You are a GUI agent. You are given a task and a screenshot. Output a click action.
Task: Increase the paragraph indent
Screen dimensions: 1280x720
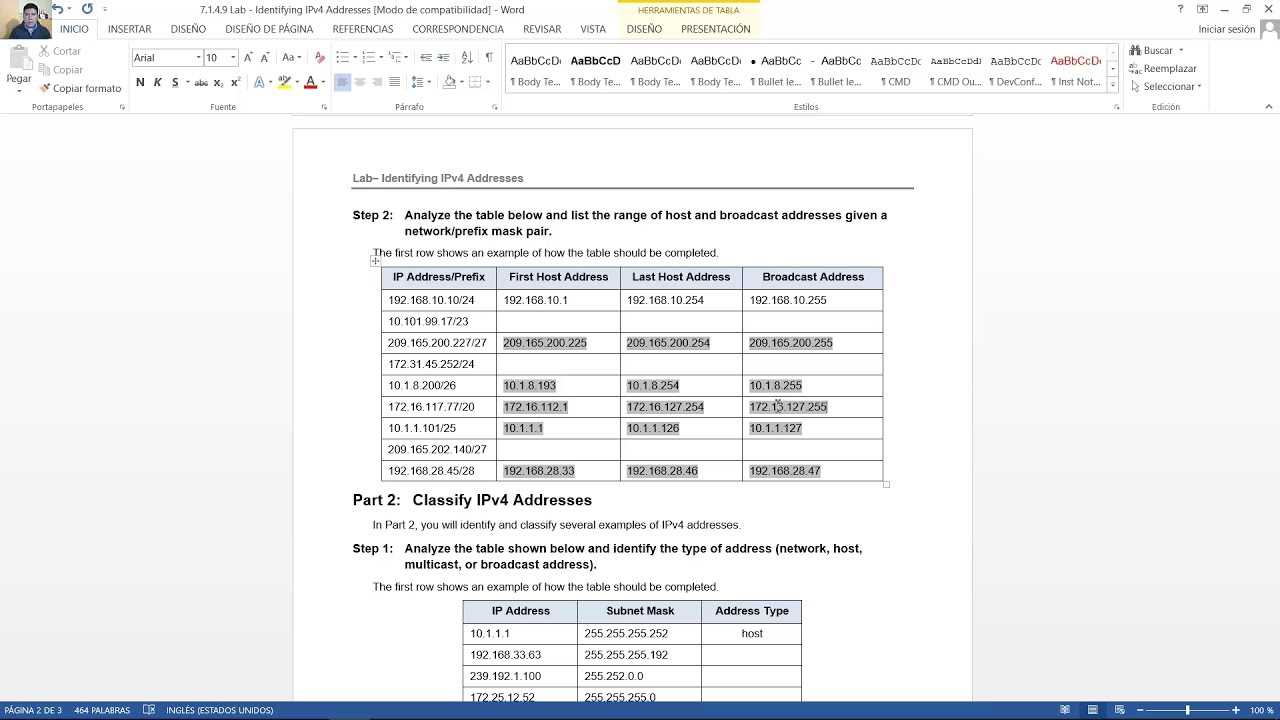(443, 57)
